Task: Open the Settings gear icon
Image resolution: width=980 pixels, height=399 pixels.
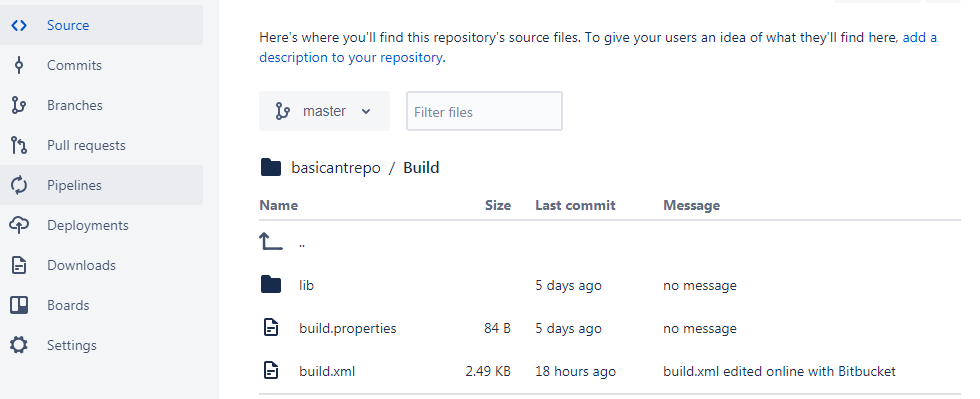Action: (19, 345)
